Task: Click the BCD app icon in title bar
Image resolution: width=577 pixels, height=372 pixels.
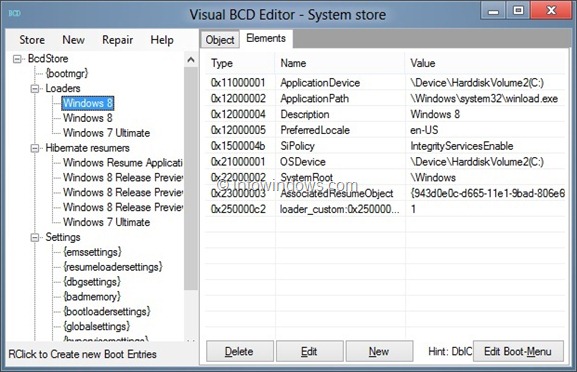Action: click(x=14, y=14)
